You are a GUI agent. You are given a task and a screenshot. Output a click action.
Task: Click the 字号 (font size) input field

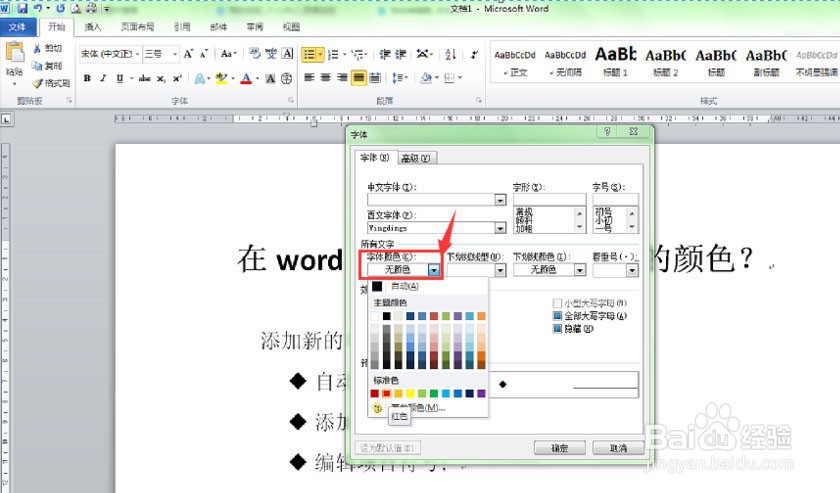pos(616,200)
